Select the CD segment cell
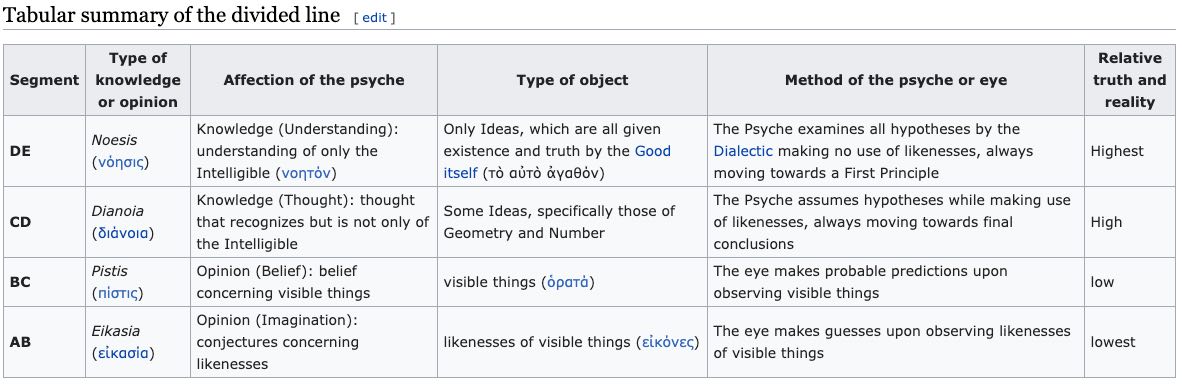Viewport: 1182px width, 387px height. [44, 222]
